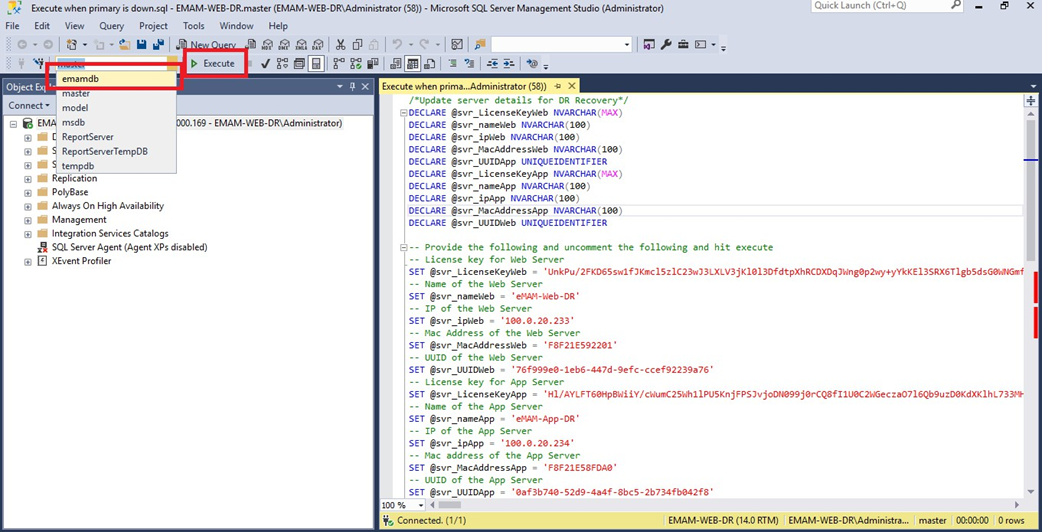Viewport: 1042px width, 532px height.
Task: Click the New Project icon
Action: pyautogui.click(x=71, y=44)
